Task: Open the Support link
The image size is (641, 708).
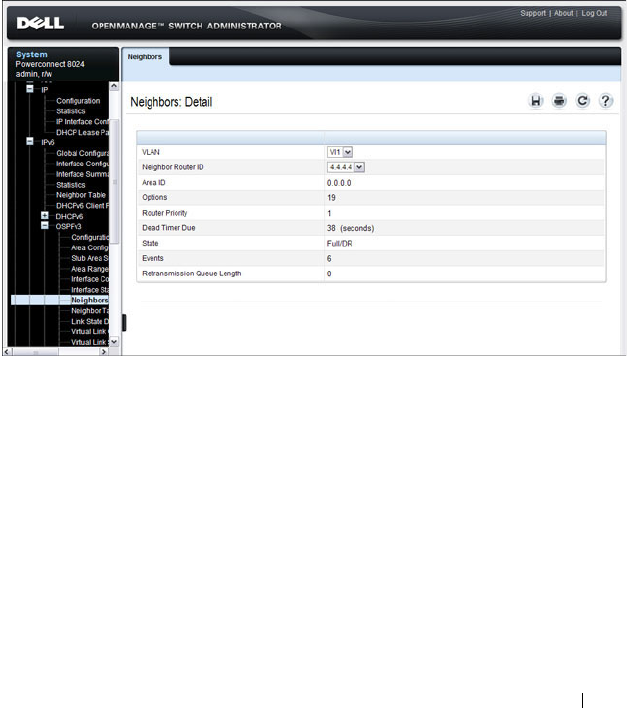Action: tap(533, 13)
